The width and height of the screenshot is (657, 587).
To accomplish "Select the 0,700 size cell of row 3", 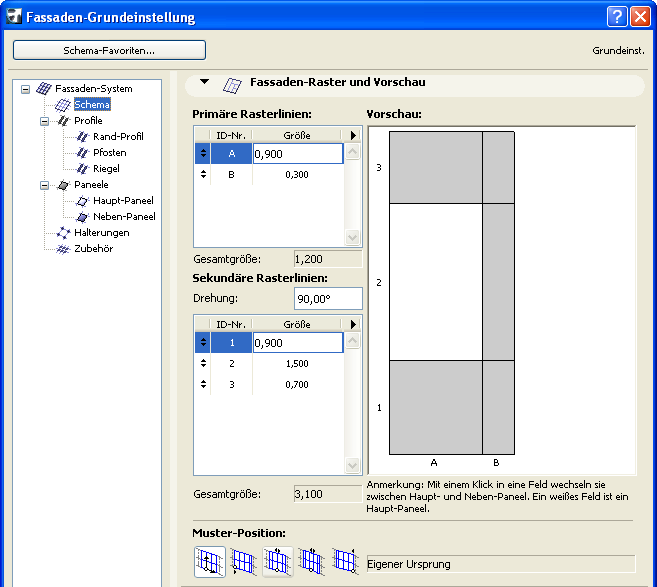I will pyautogui.click(x=297, y=385).
